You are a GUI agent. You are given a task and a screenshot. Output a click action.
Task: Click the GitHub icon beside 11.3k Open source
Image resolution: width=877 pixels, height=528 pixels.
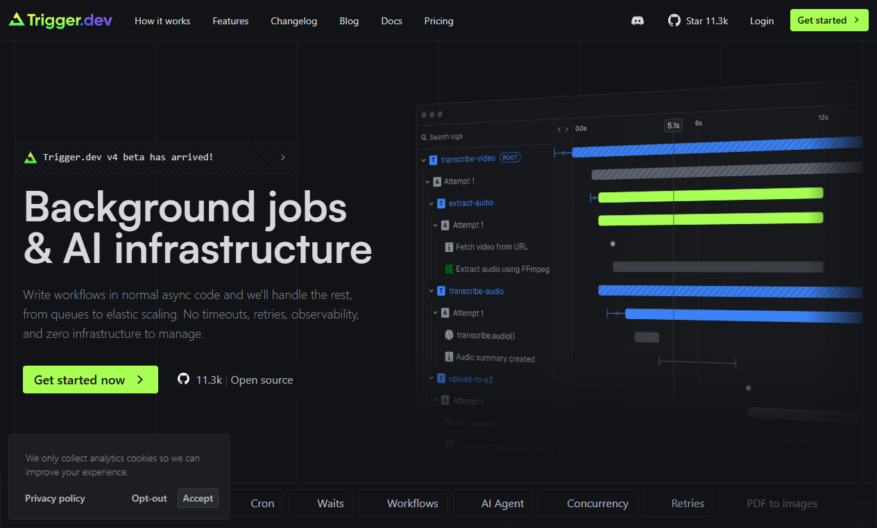pos(183,379)
